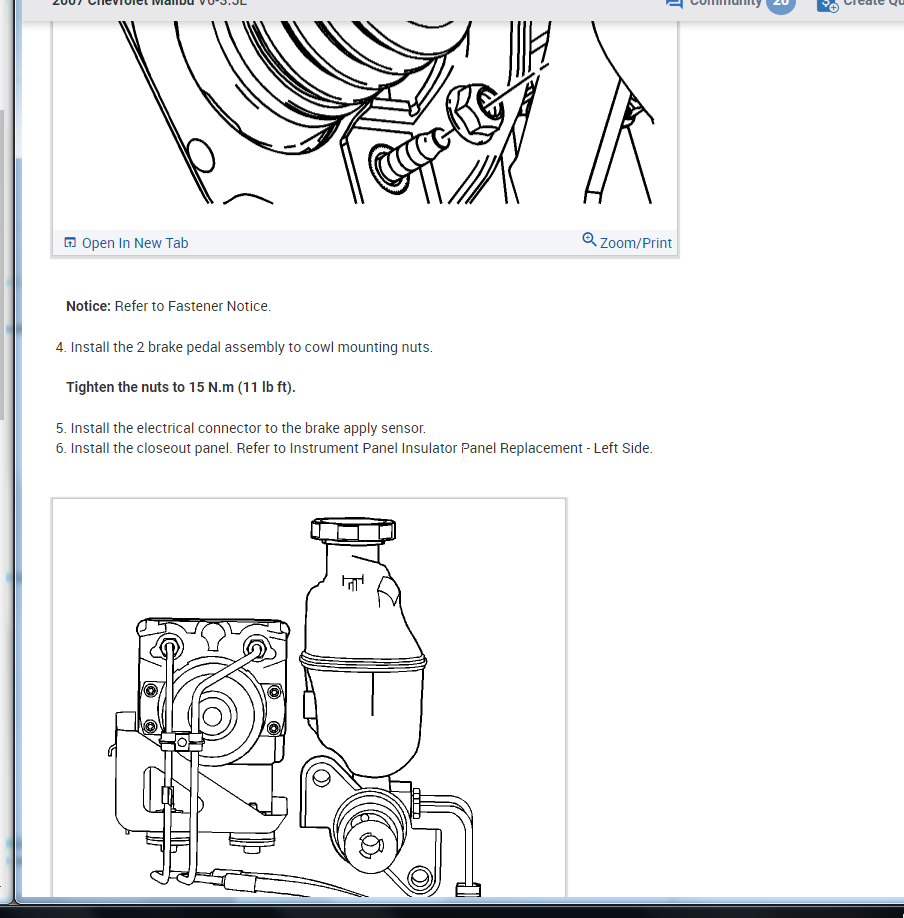Open the Community link in header
Image resolution: width=904 pixels, height=918 pixels.
[725, 3]
